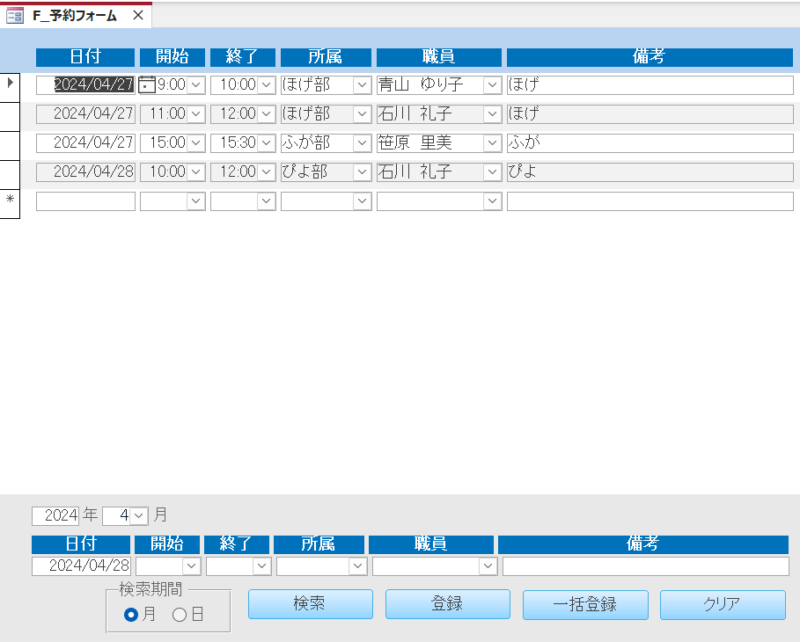Open the 10:00 start dropdown in ぴよ row

[x=196, y=172]
